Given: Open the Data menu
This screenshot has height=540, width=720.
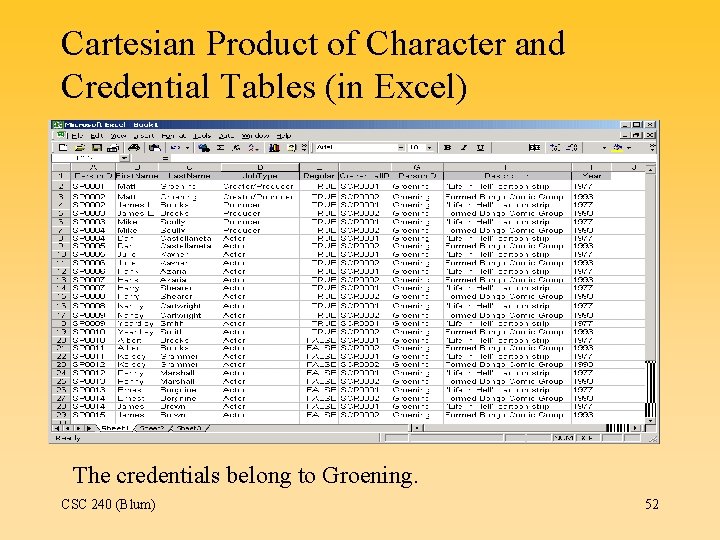Looking at the screenshot, I should 226,136.
